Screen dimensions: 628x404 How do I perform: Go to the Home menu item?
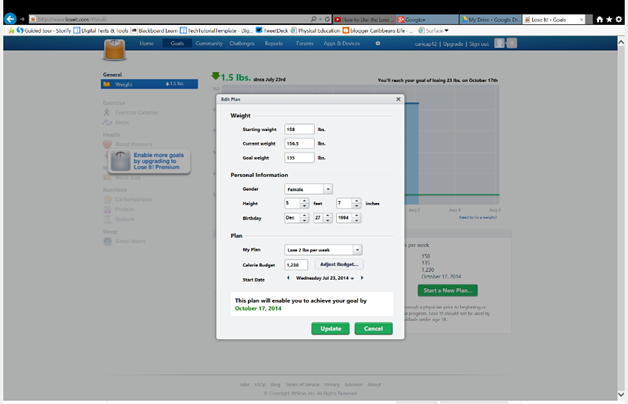tap(147, 43)
